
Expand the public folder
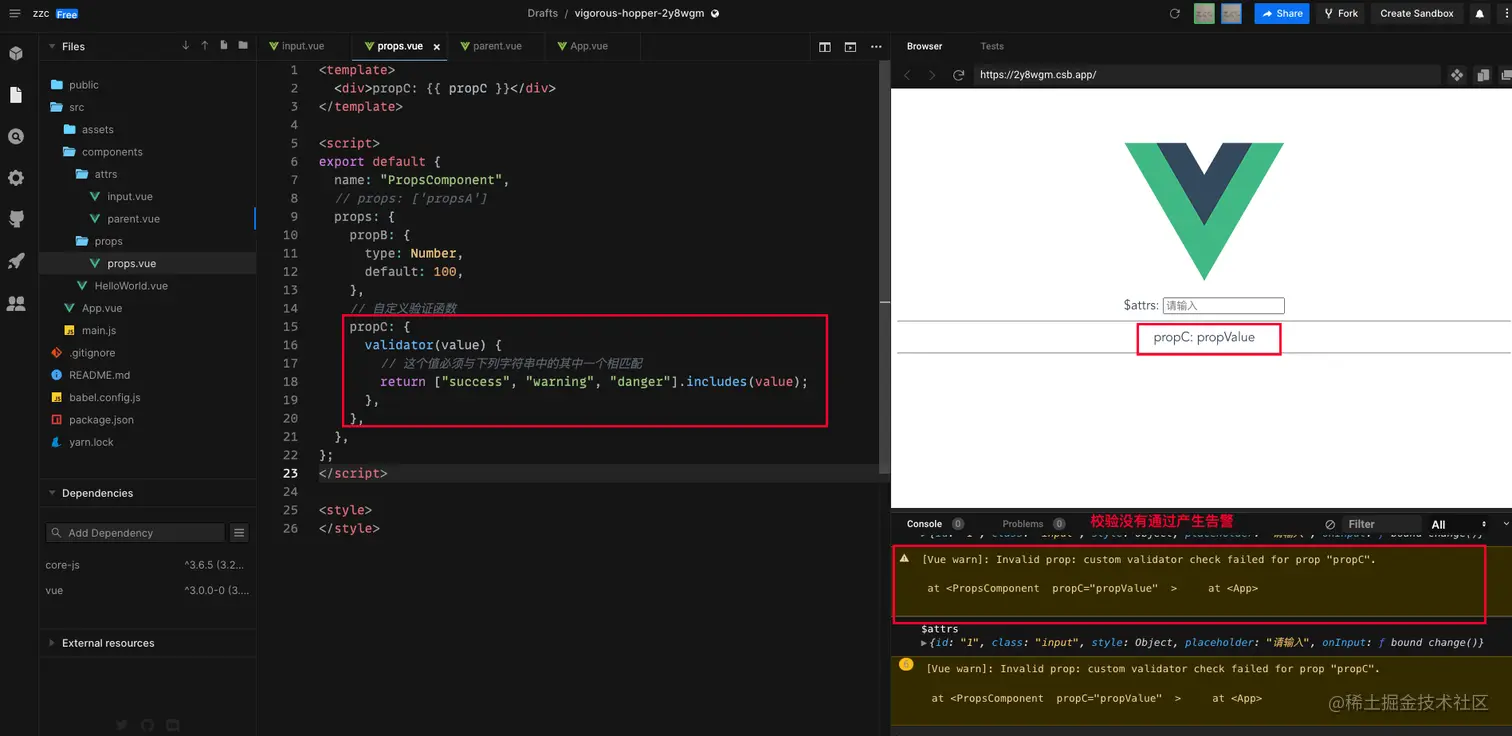tap(76, 85)
